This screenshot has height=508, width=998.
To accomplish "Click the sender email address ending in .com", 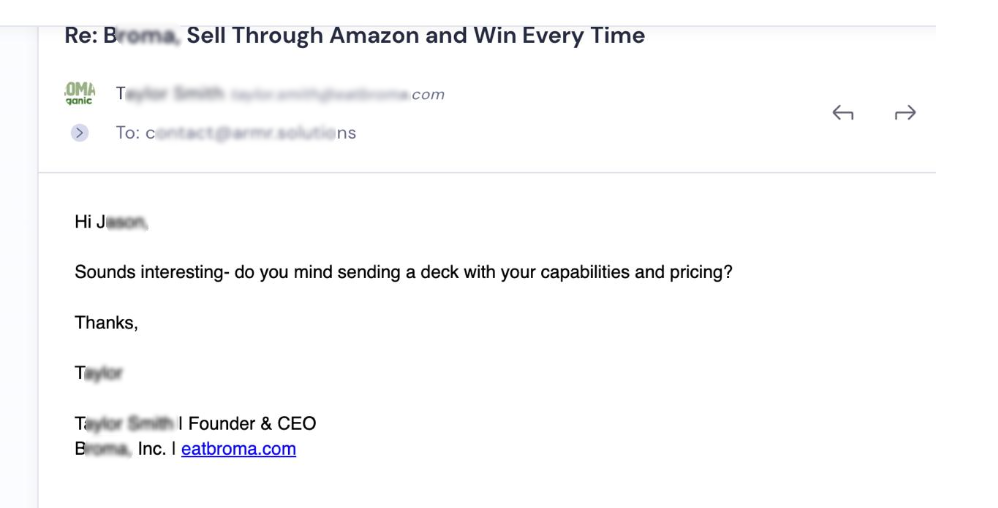I will click(337, 95).
